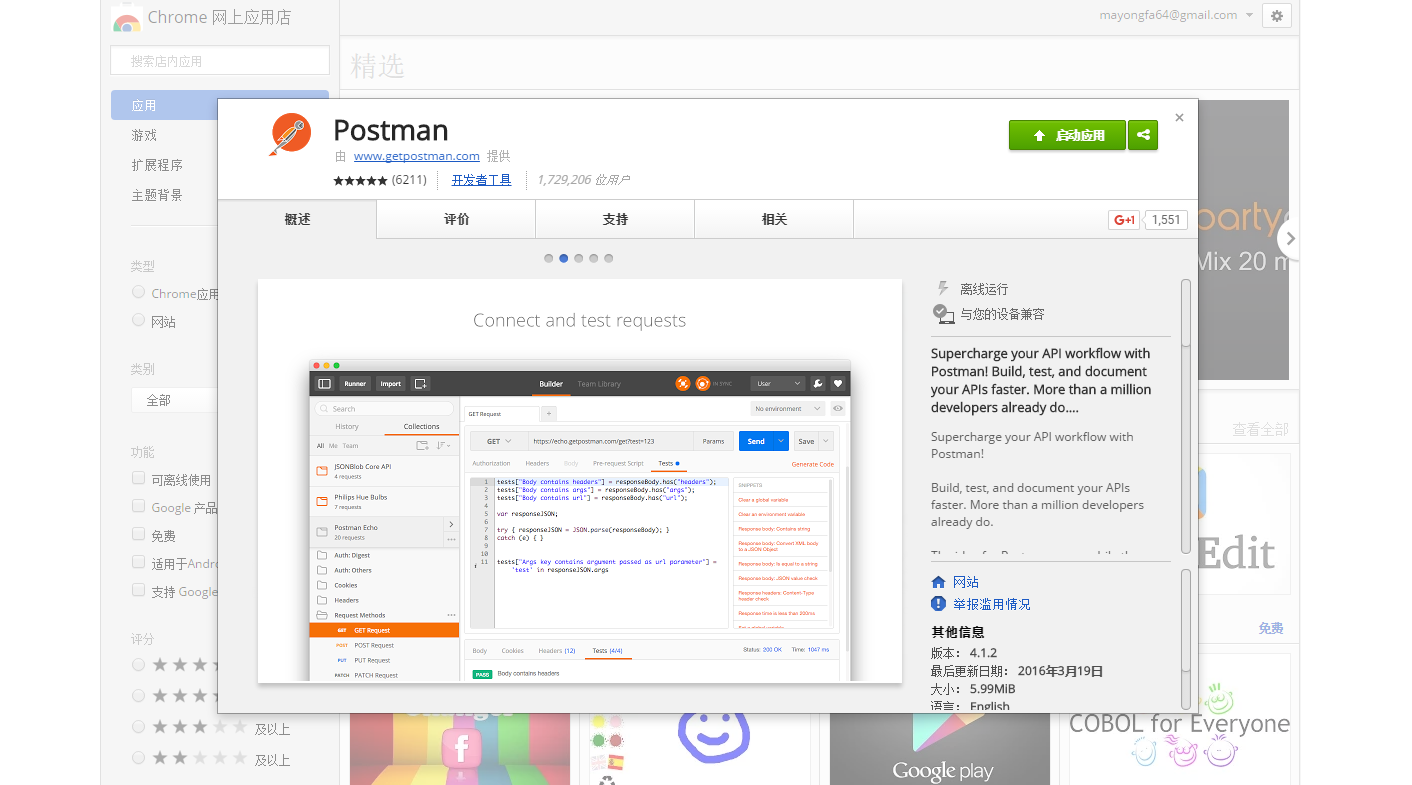Select the third screenshot dot
This screenshot has height=785, width=1412.
click(x=578, y=258)
